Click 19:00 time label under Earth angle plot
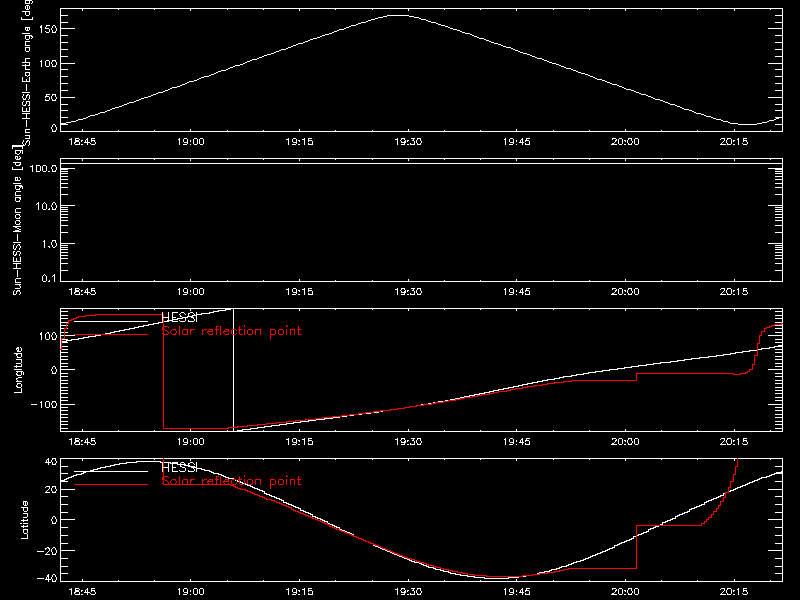 coord(191,142)
